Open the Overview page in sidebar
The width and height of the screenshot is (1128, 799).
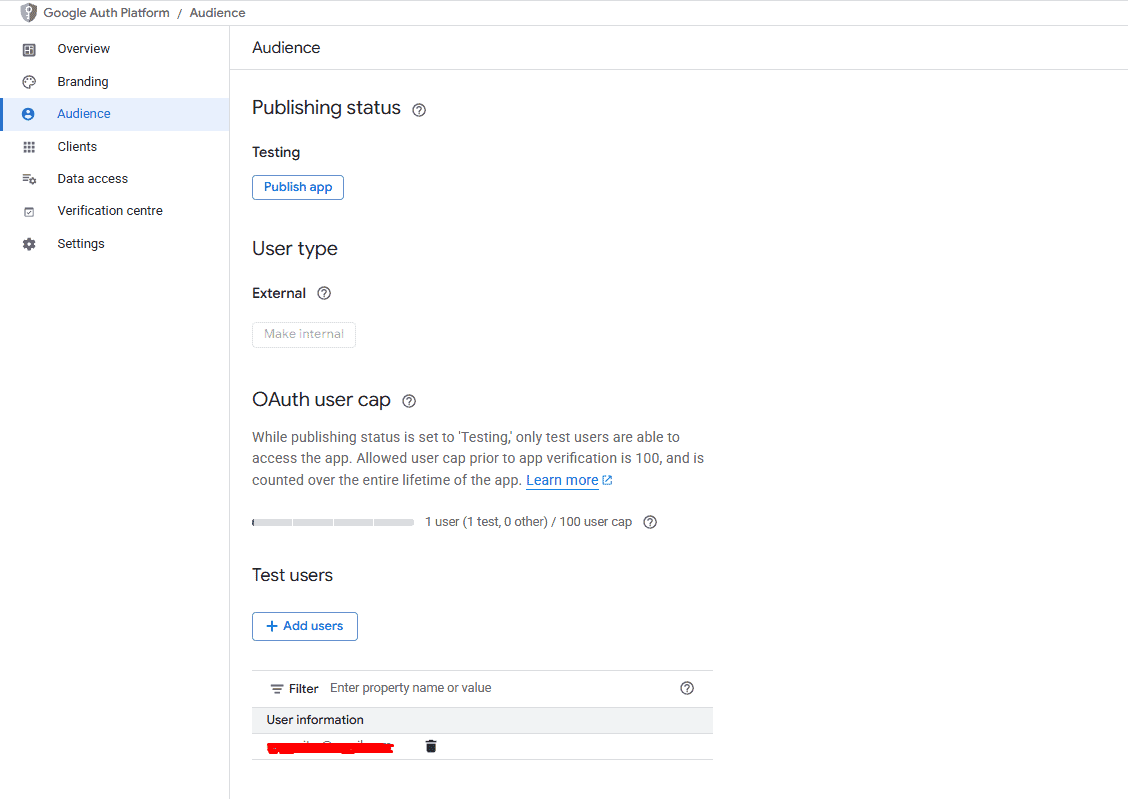pos(83,49)
